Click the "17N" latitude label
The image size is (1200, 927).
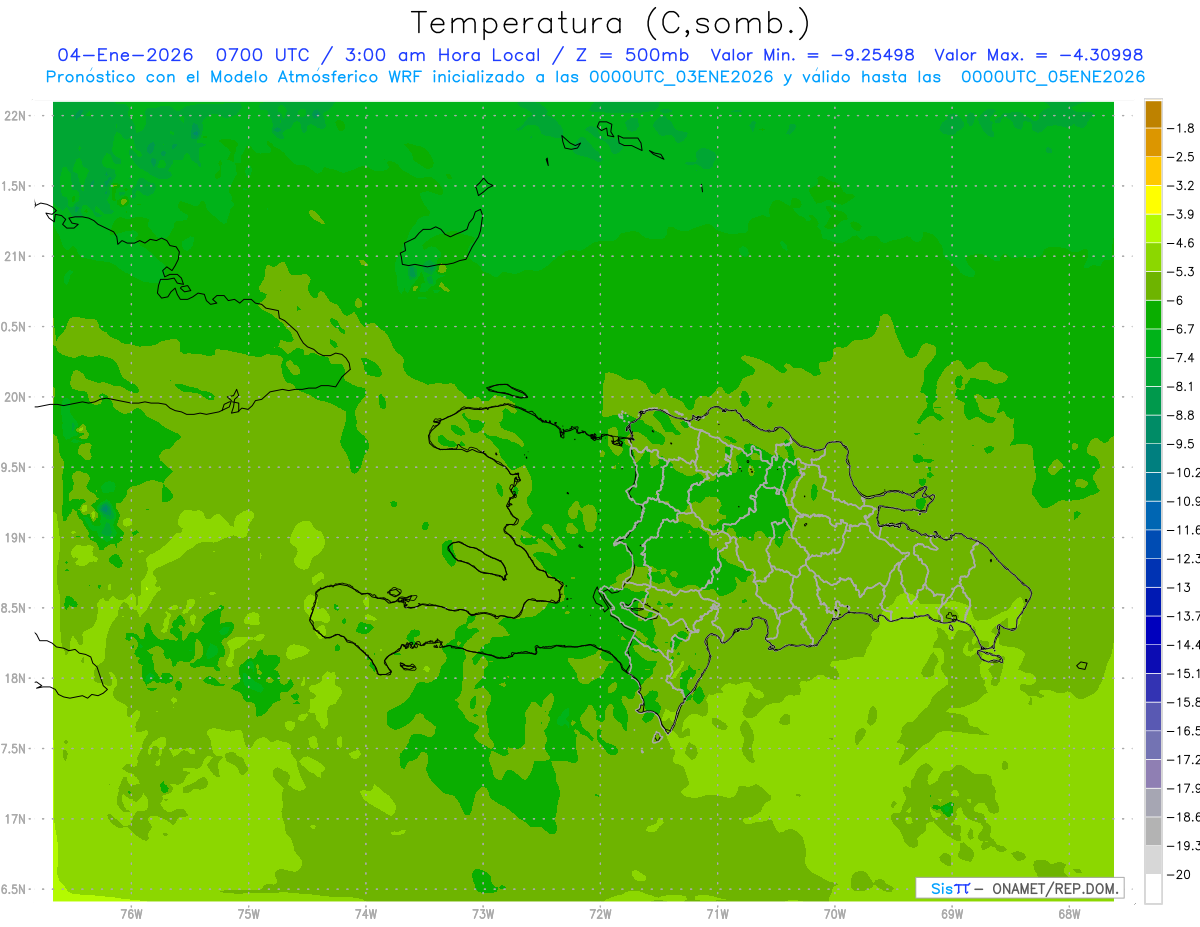(x=15, y=819)
